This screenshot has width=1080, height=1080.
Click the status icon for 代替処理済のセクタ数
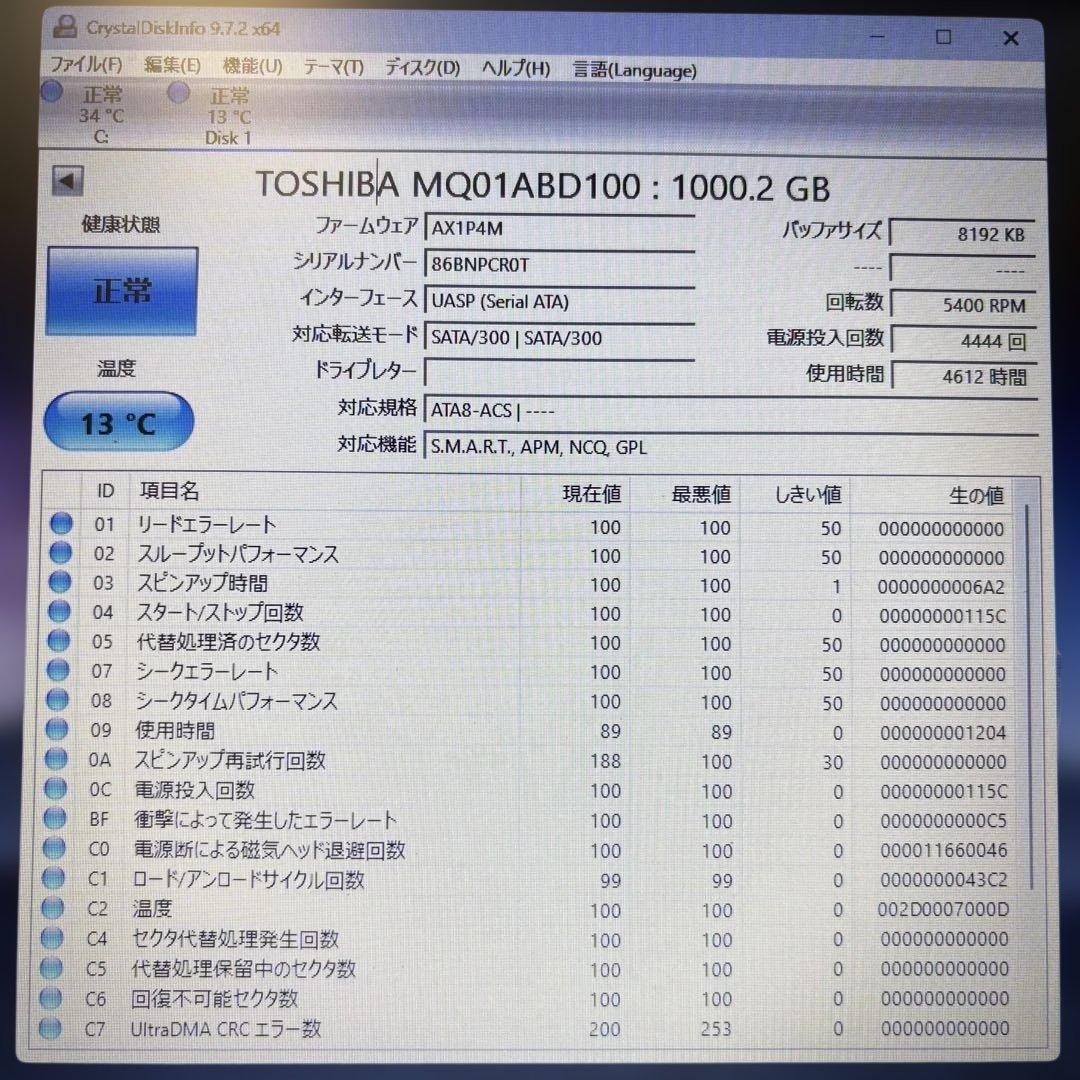pyautogui.click(x=59, y=641)
